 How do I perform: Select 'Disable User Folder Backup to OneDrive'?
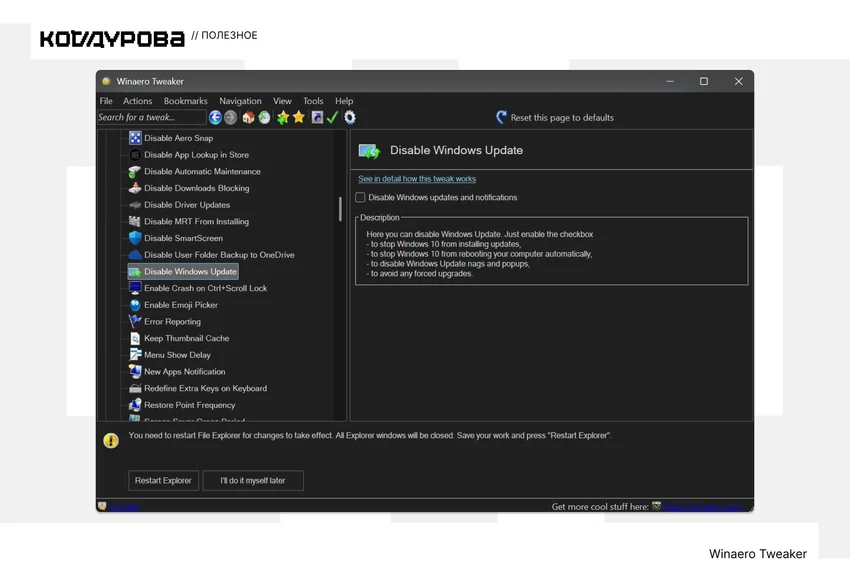coord(219,255)
